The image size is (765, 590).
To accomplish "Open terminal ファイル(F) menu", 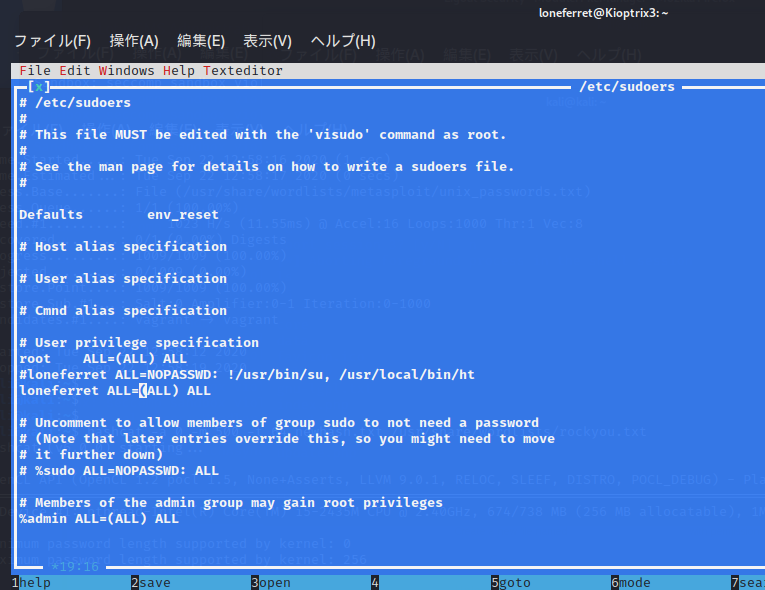I will pyautogui.click(x=52, y=41).
